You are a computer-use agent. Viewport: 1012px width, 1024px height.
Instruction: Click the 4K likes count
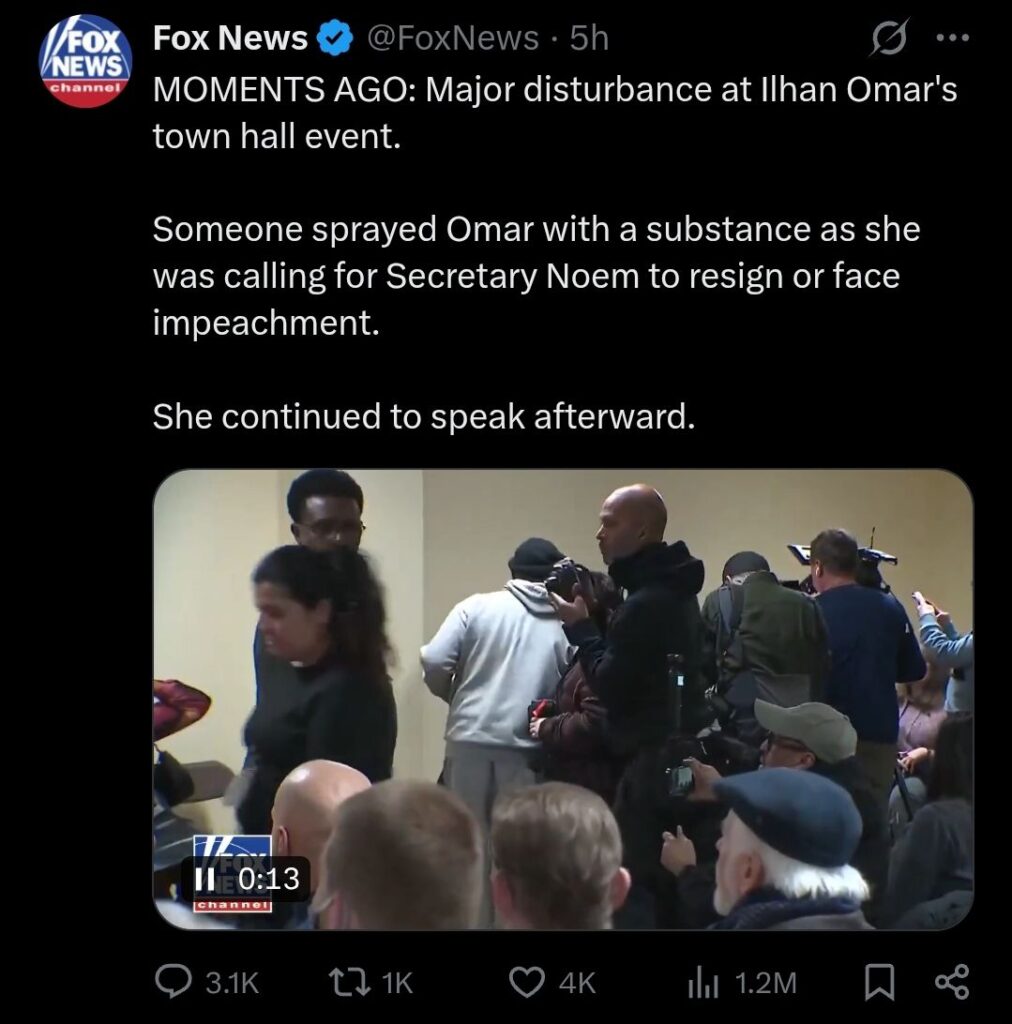point(577,982)
